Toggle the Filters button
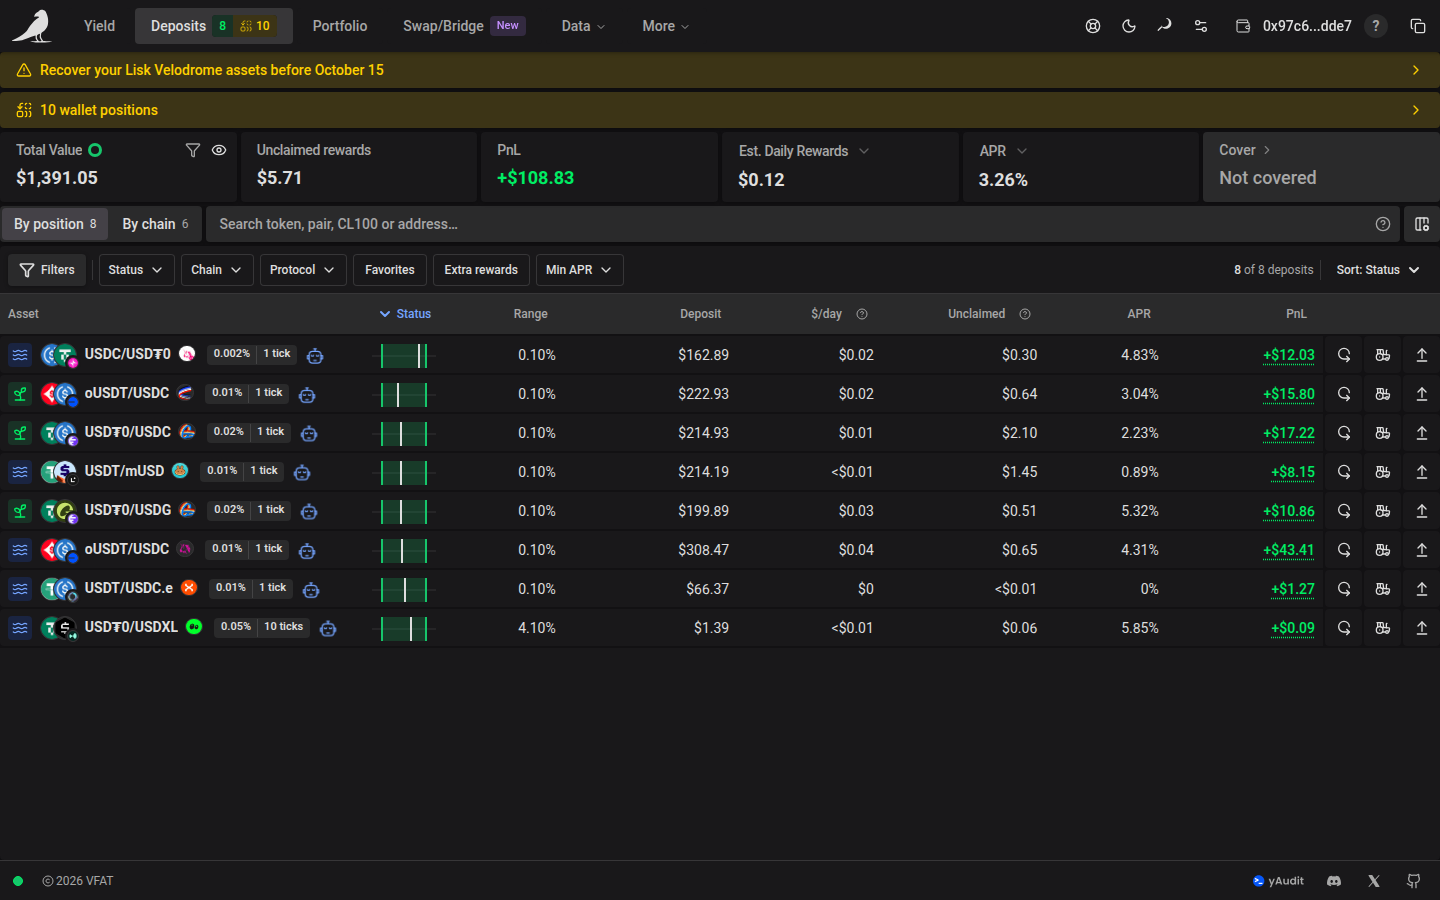The width and height of the screenshot is (1440, 900). [47, 270]
